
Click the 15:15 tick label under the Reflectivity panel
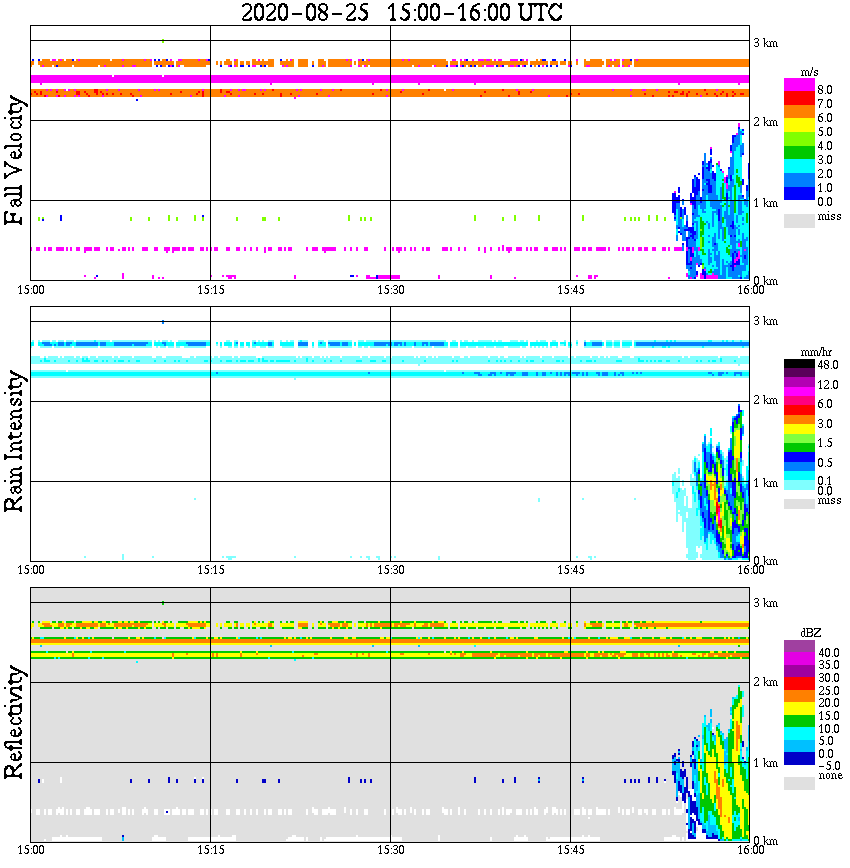(x=211, y=850)
